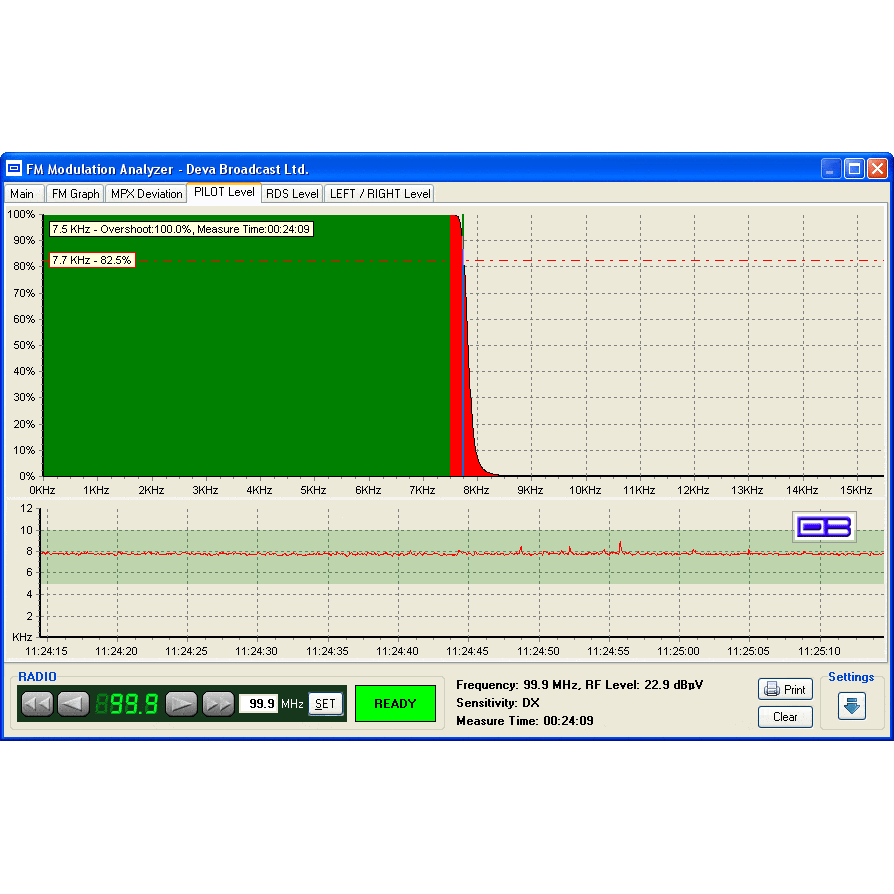
Task: Click the 7.7 KHz - 82.5% marker label
Action: click(92, 260)
